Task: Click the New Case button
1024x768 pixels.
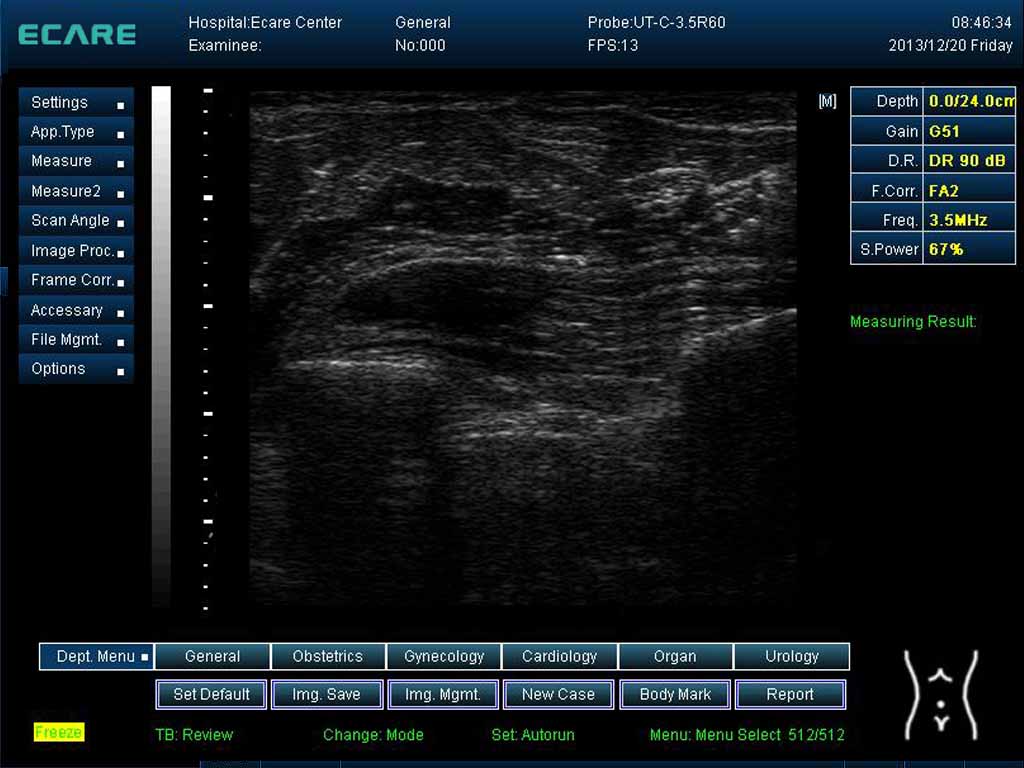Action: pyautogui.click(x=558, y=694)
